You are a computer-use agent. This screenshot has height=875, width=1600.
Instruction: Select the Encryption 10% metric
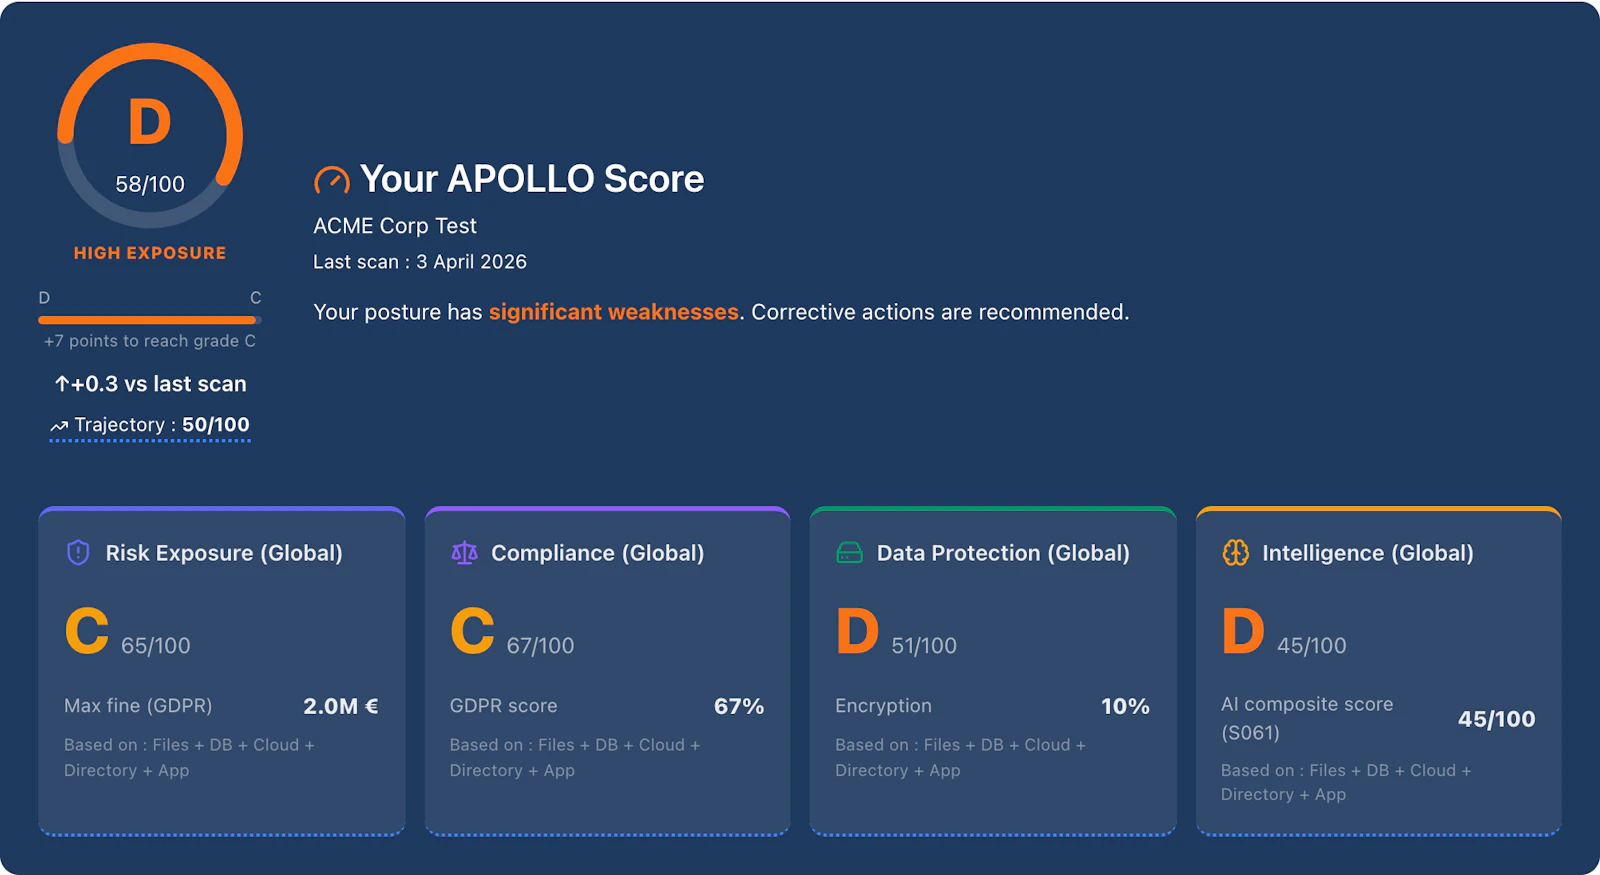click(x=1126, y=706)
